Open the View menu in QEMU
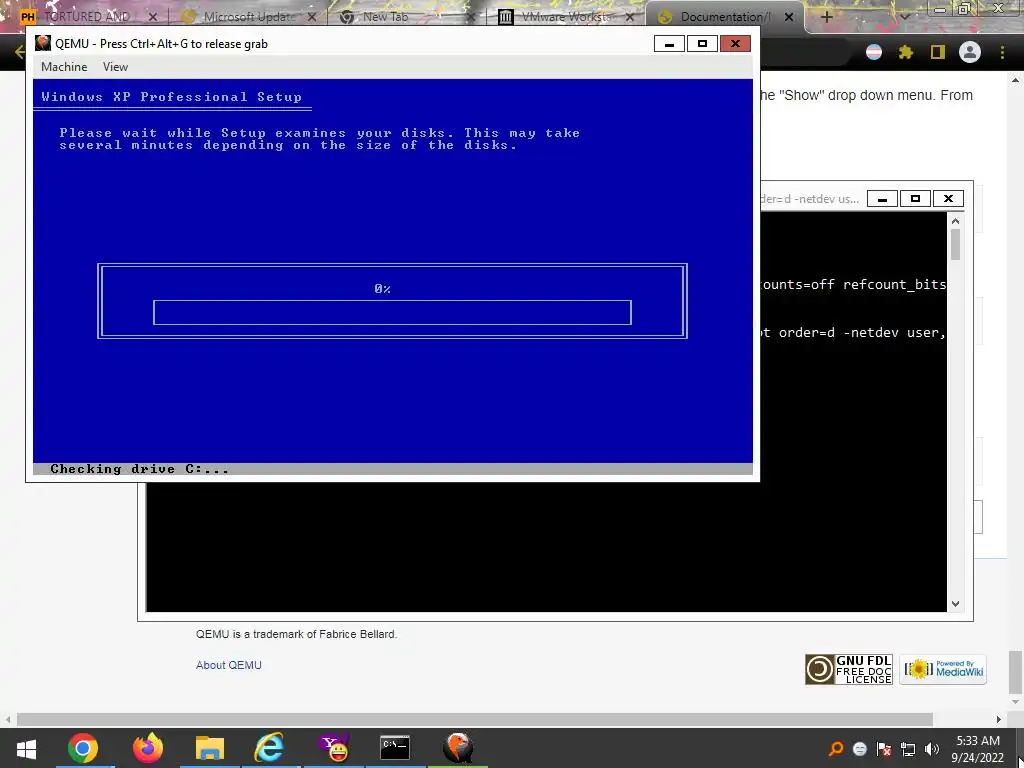 tap(115, 67)
